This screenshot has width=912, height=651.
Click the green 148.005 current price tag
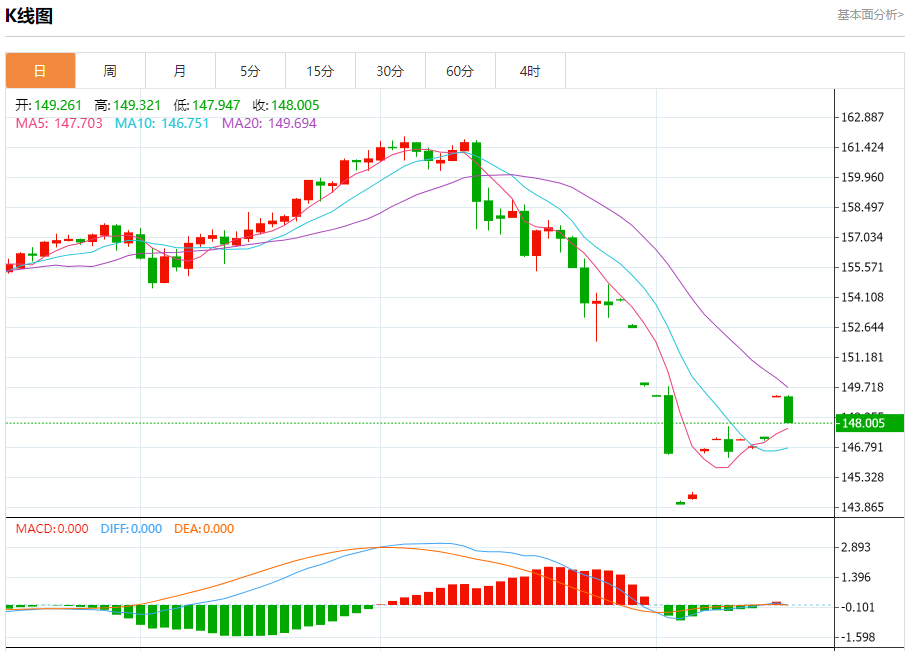point(870,423)
